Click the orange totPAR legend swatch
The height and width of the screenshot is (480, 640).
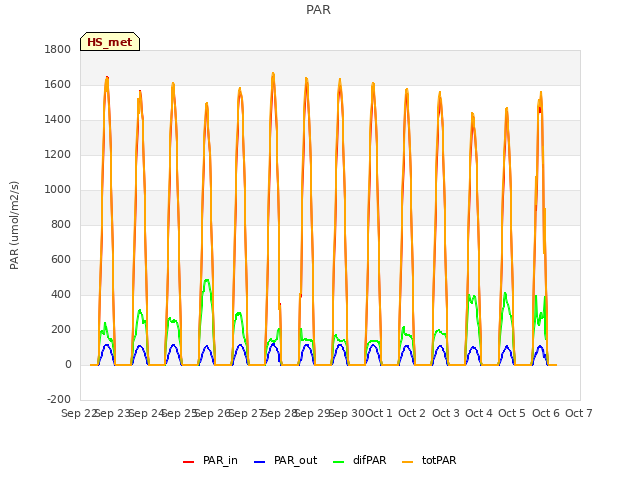click(x=407, y=462)
